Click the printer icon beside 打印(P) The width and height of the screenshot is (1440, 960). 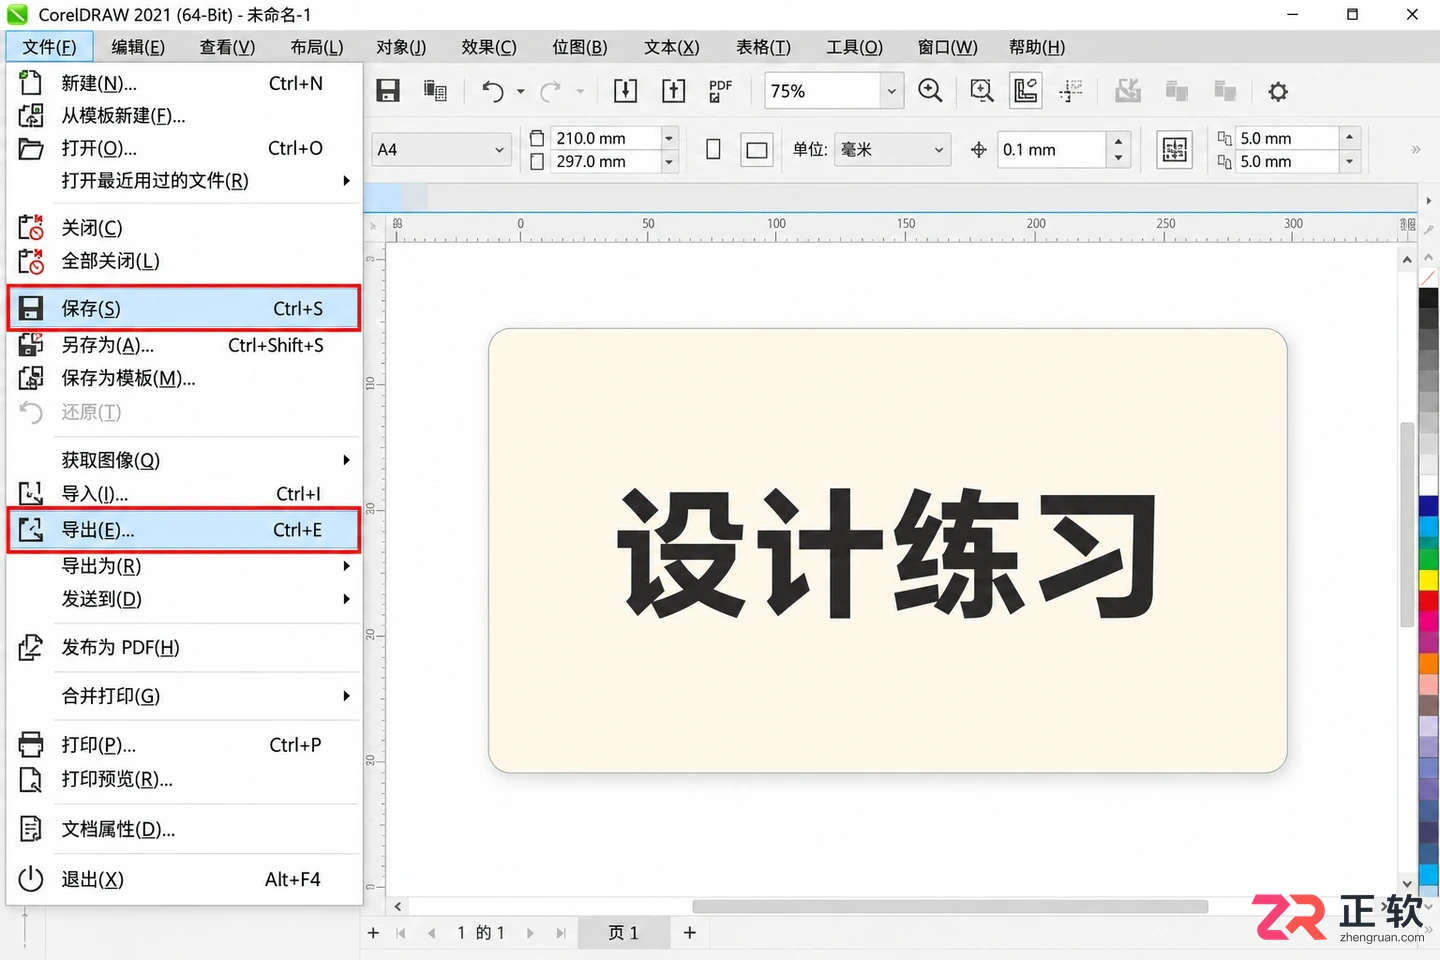31,745
